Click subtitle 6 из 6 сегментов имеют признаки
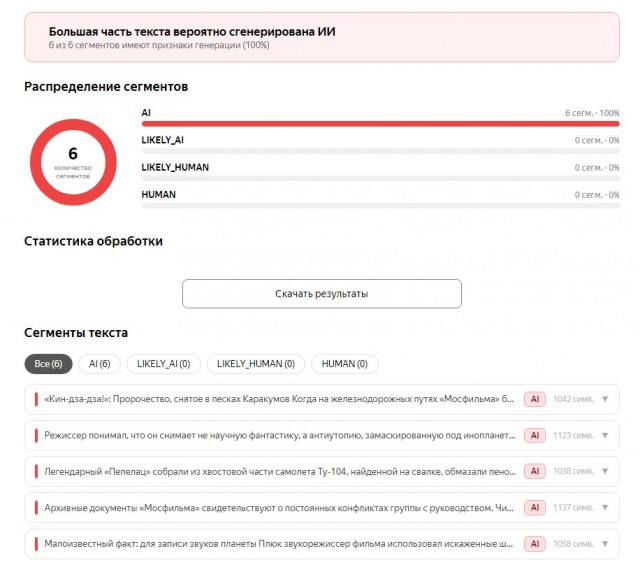640x565 pixels. (159, 45)
